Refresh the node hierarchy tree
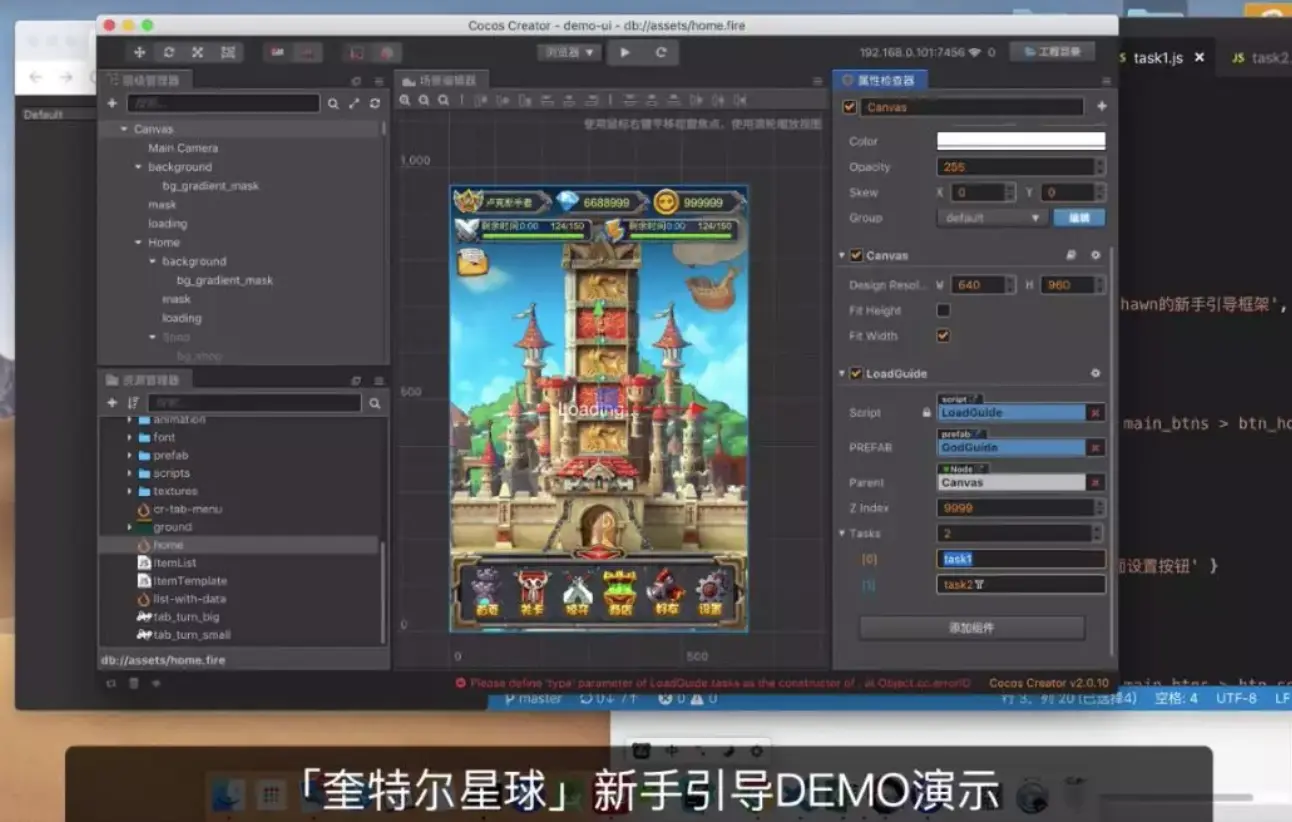Screen dimensions: 1292x822 (375, 103)
